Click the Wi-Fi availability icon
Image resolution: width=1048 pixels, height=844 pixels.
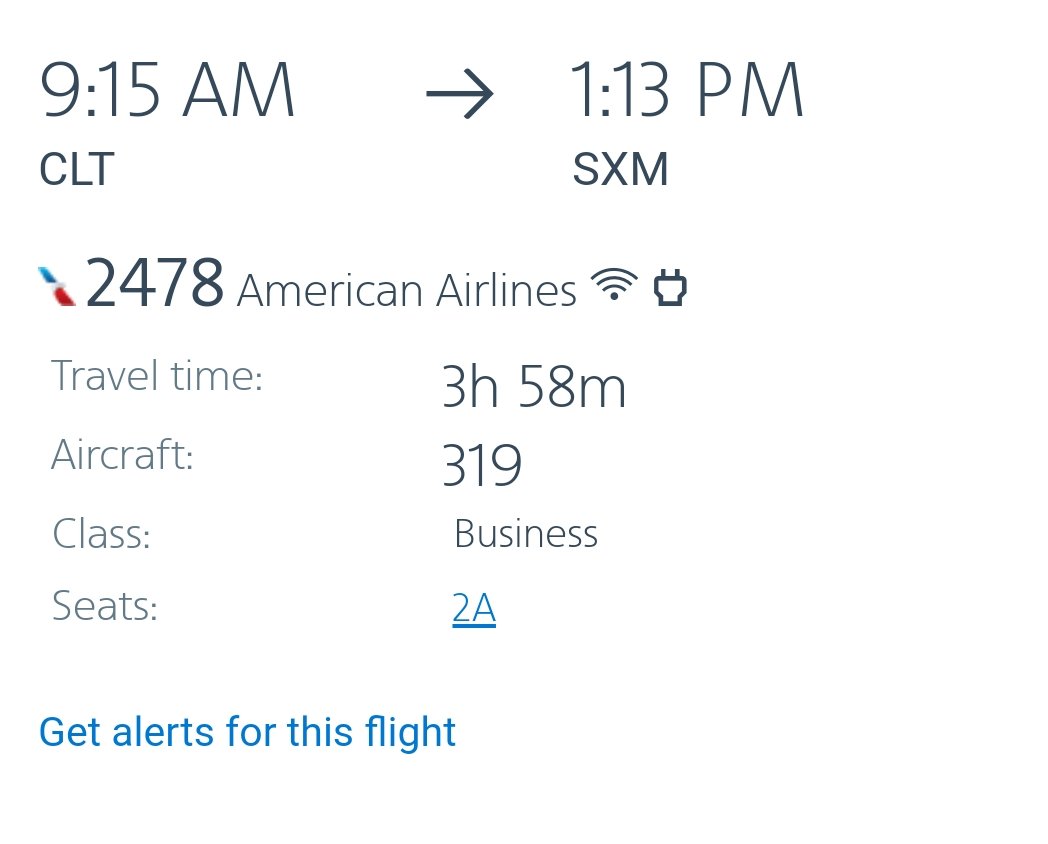[x=614, y=285]
